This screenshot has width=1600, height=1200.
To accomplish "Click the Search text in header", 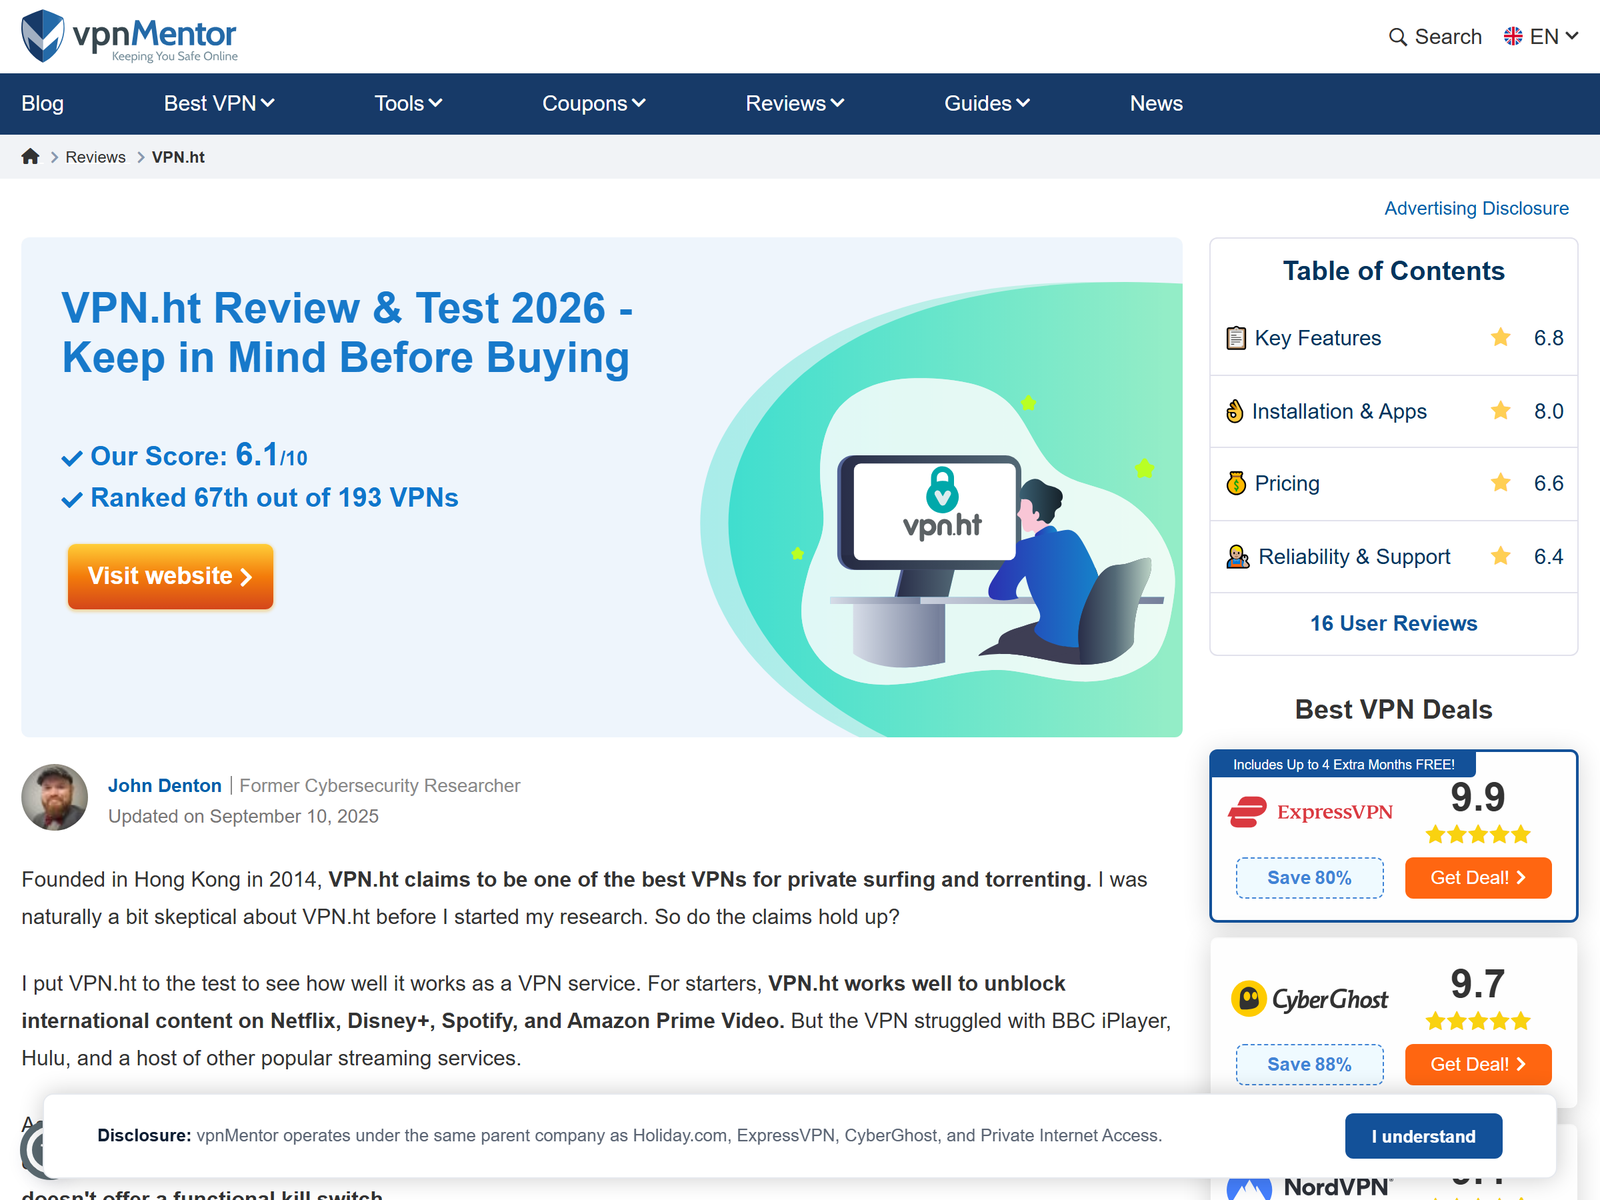I will click(1448, 37).
